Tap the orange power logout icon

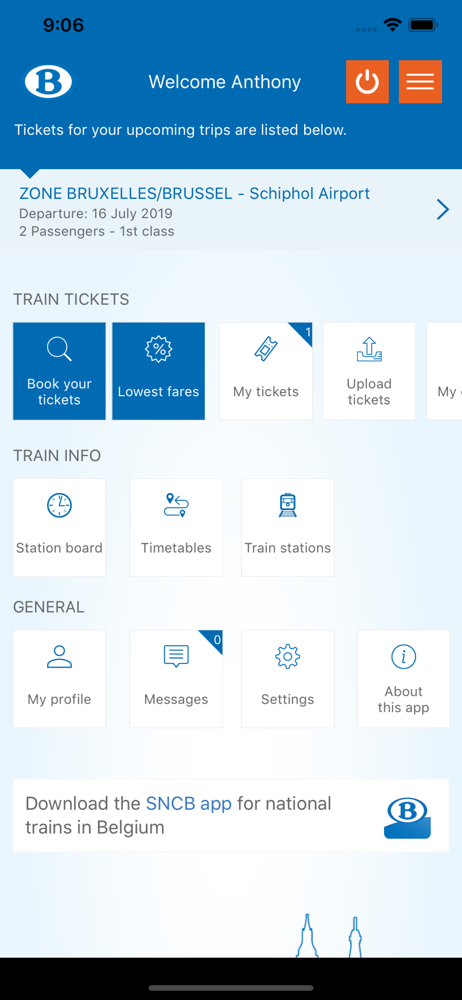coord(367,82)
